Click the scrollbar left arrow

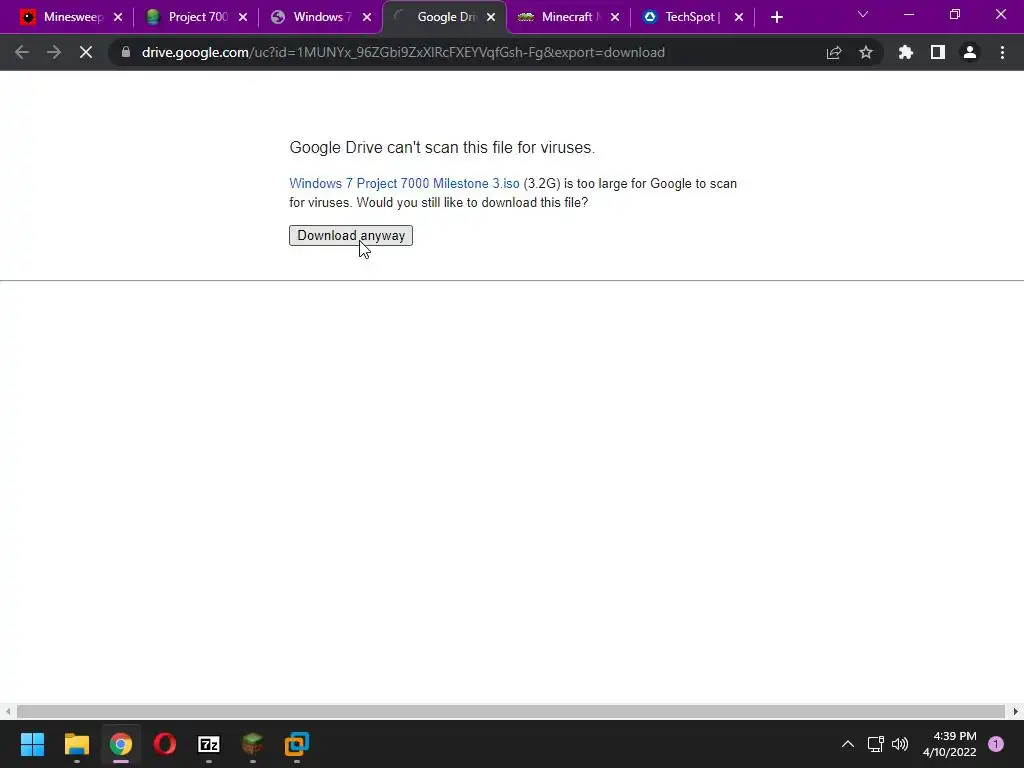coord(7,711)
